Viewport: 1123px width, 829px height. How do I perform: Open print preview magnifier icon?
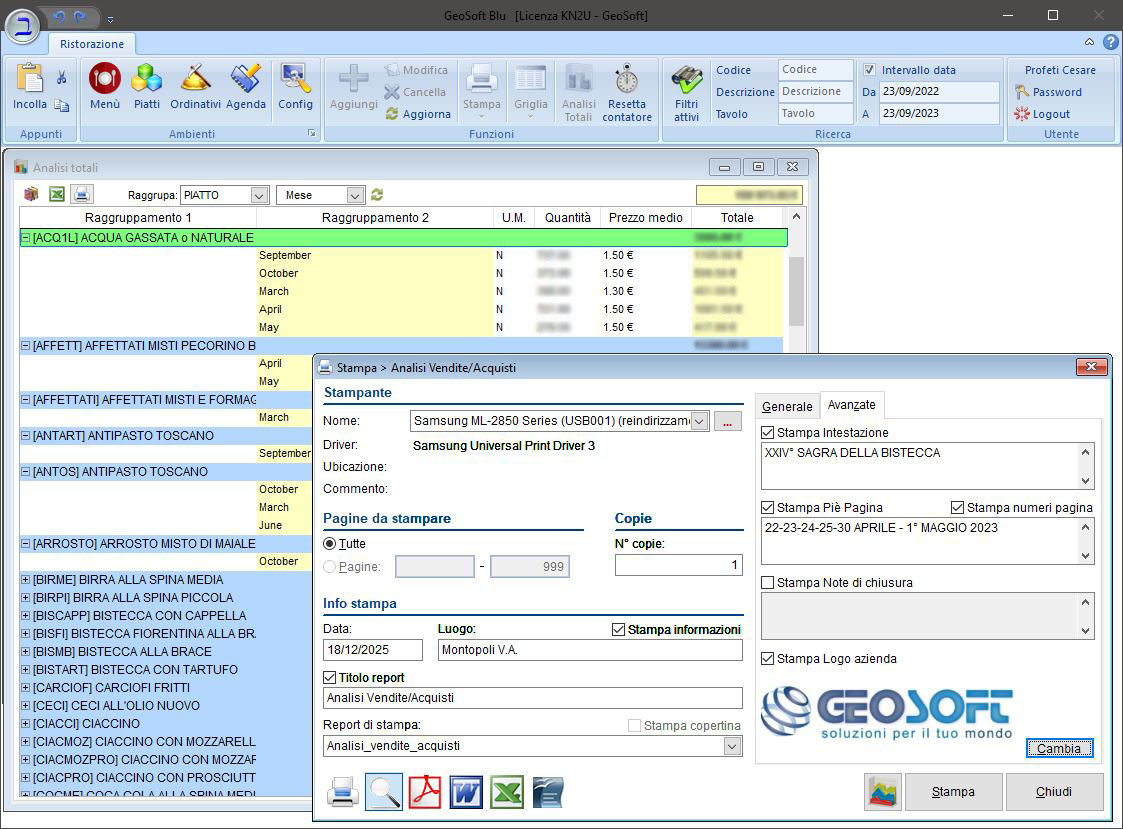[384, 792]
